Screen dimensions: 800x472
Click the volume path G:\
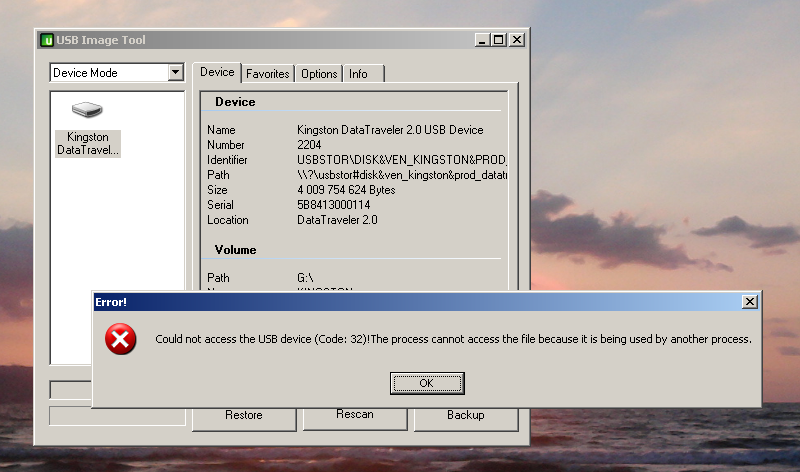pos(305,278)
